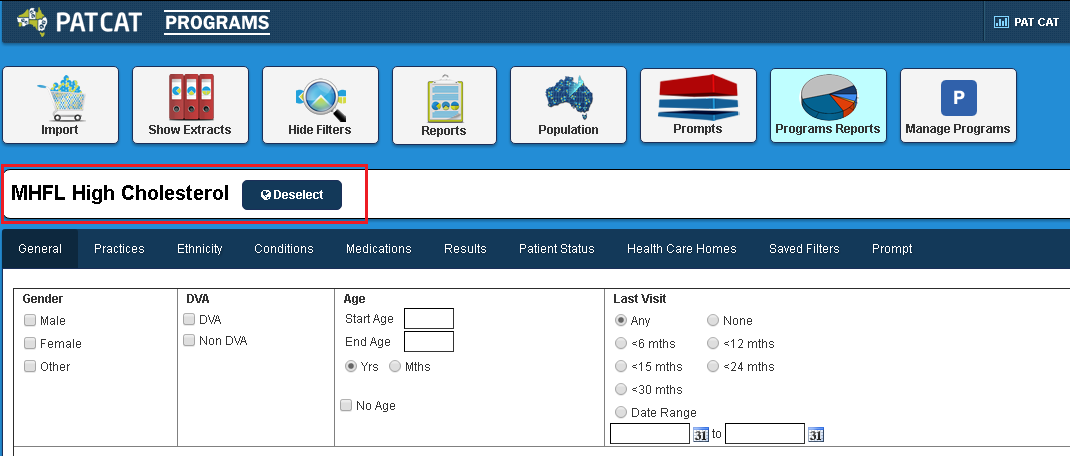Switch to the Health Care Homes tab
This screenshot has width=1070, height=456.
coord(682,248)
